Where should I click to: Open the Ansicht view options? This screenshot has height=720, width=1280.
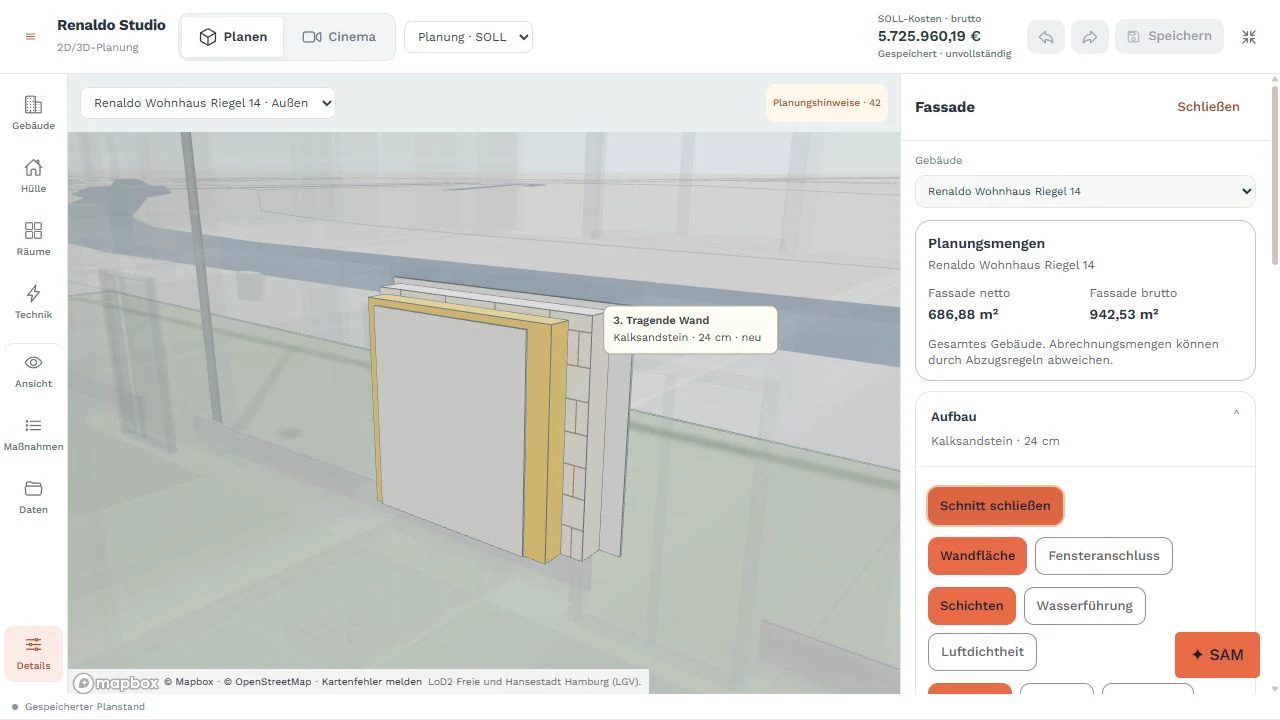33,371
